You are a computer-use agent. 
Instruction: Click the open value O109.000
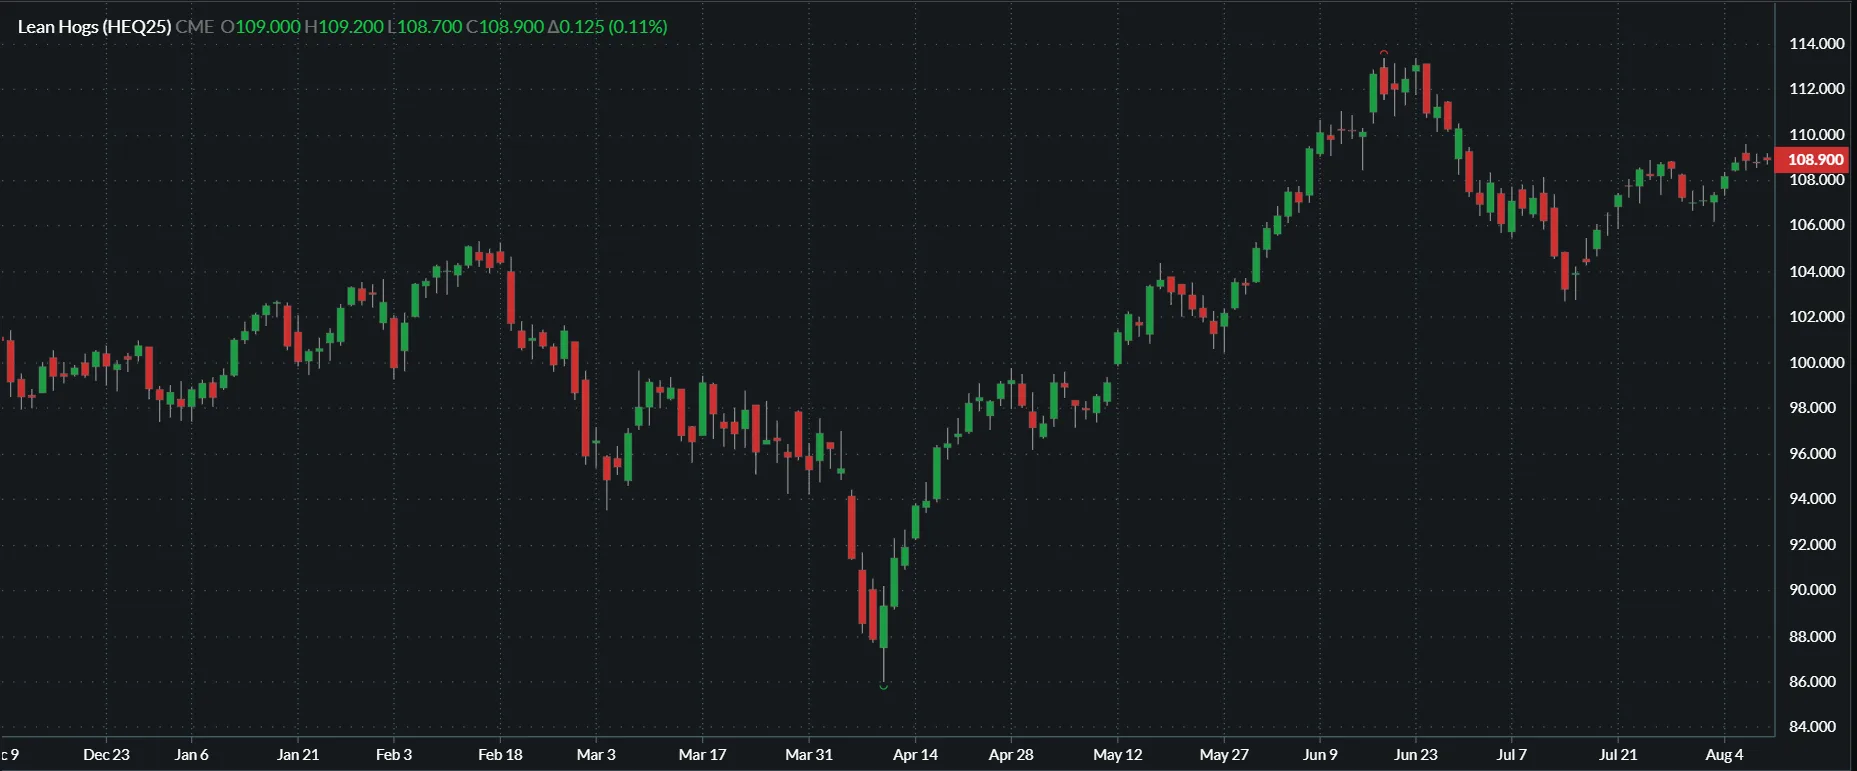tap(260, 27)
